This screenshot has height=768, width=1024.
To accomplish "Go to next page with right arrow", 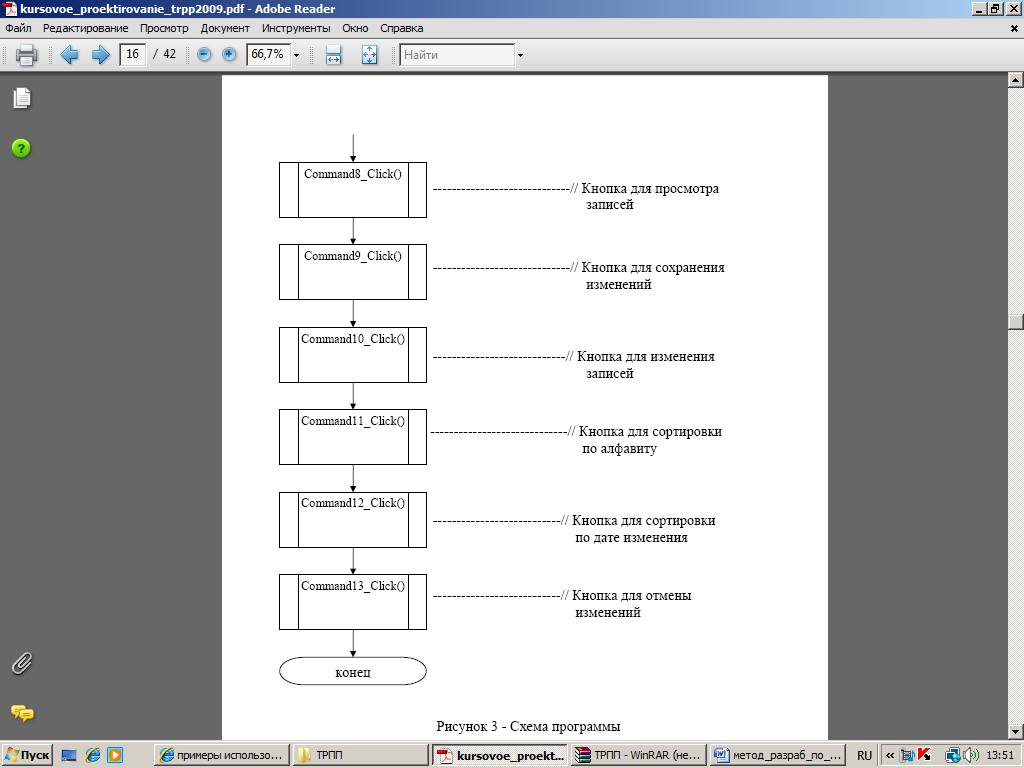I will [x=101, y=54].
